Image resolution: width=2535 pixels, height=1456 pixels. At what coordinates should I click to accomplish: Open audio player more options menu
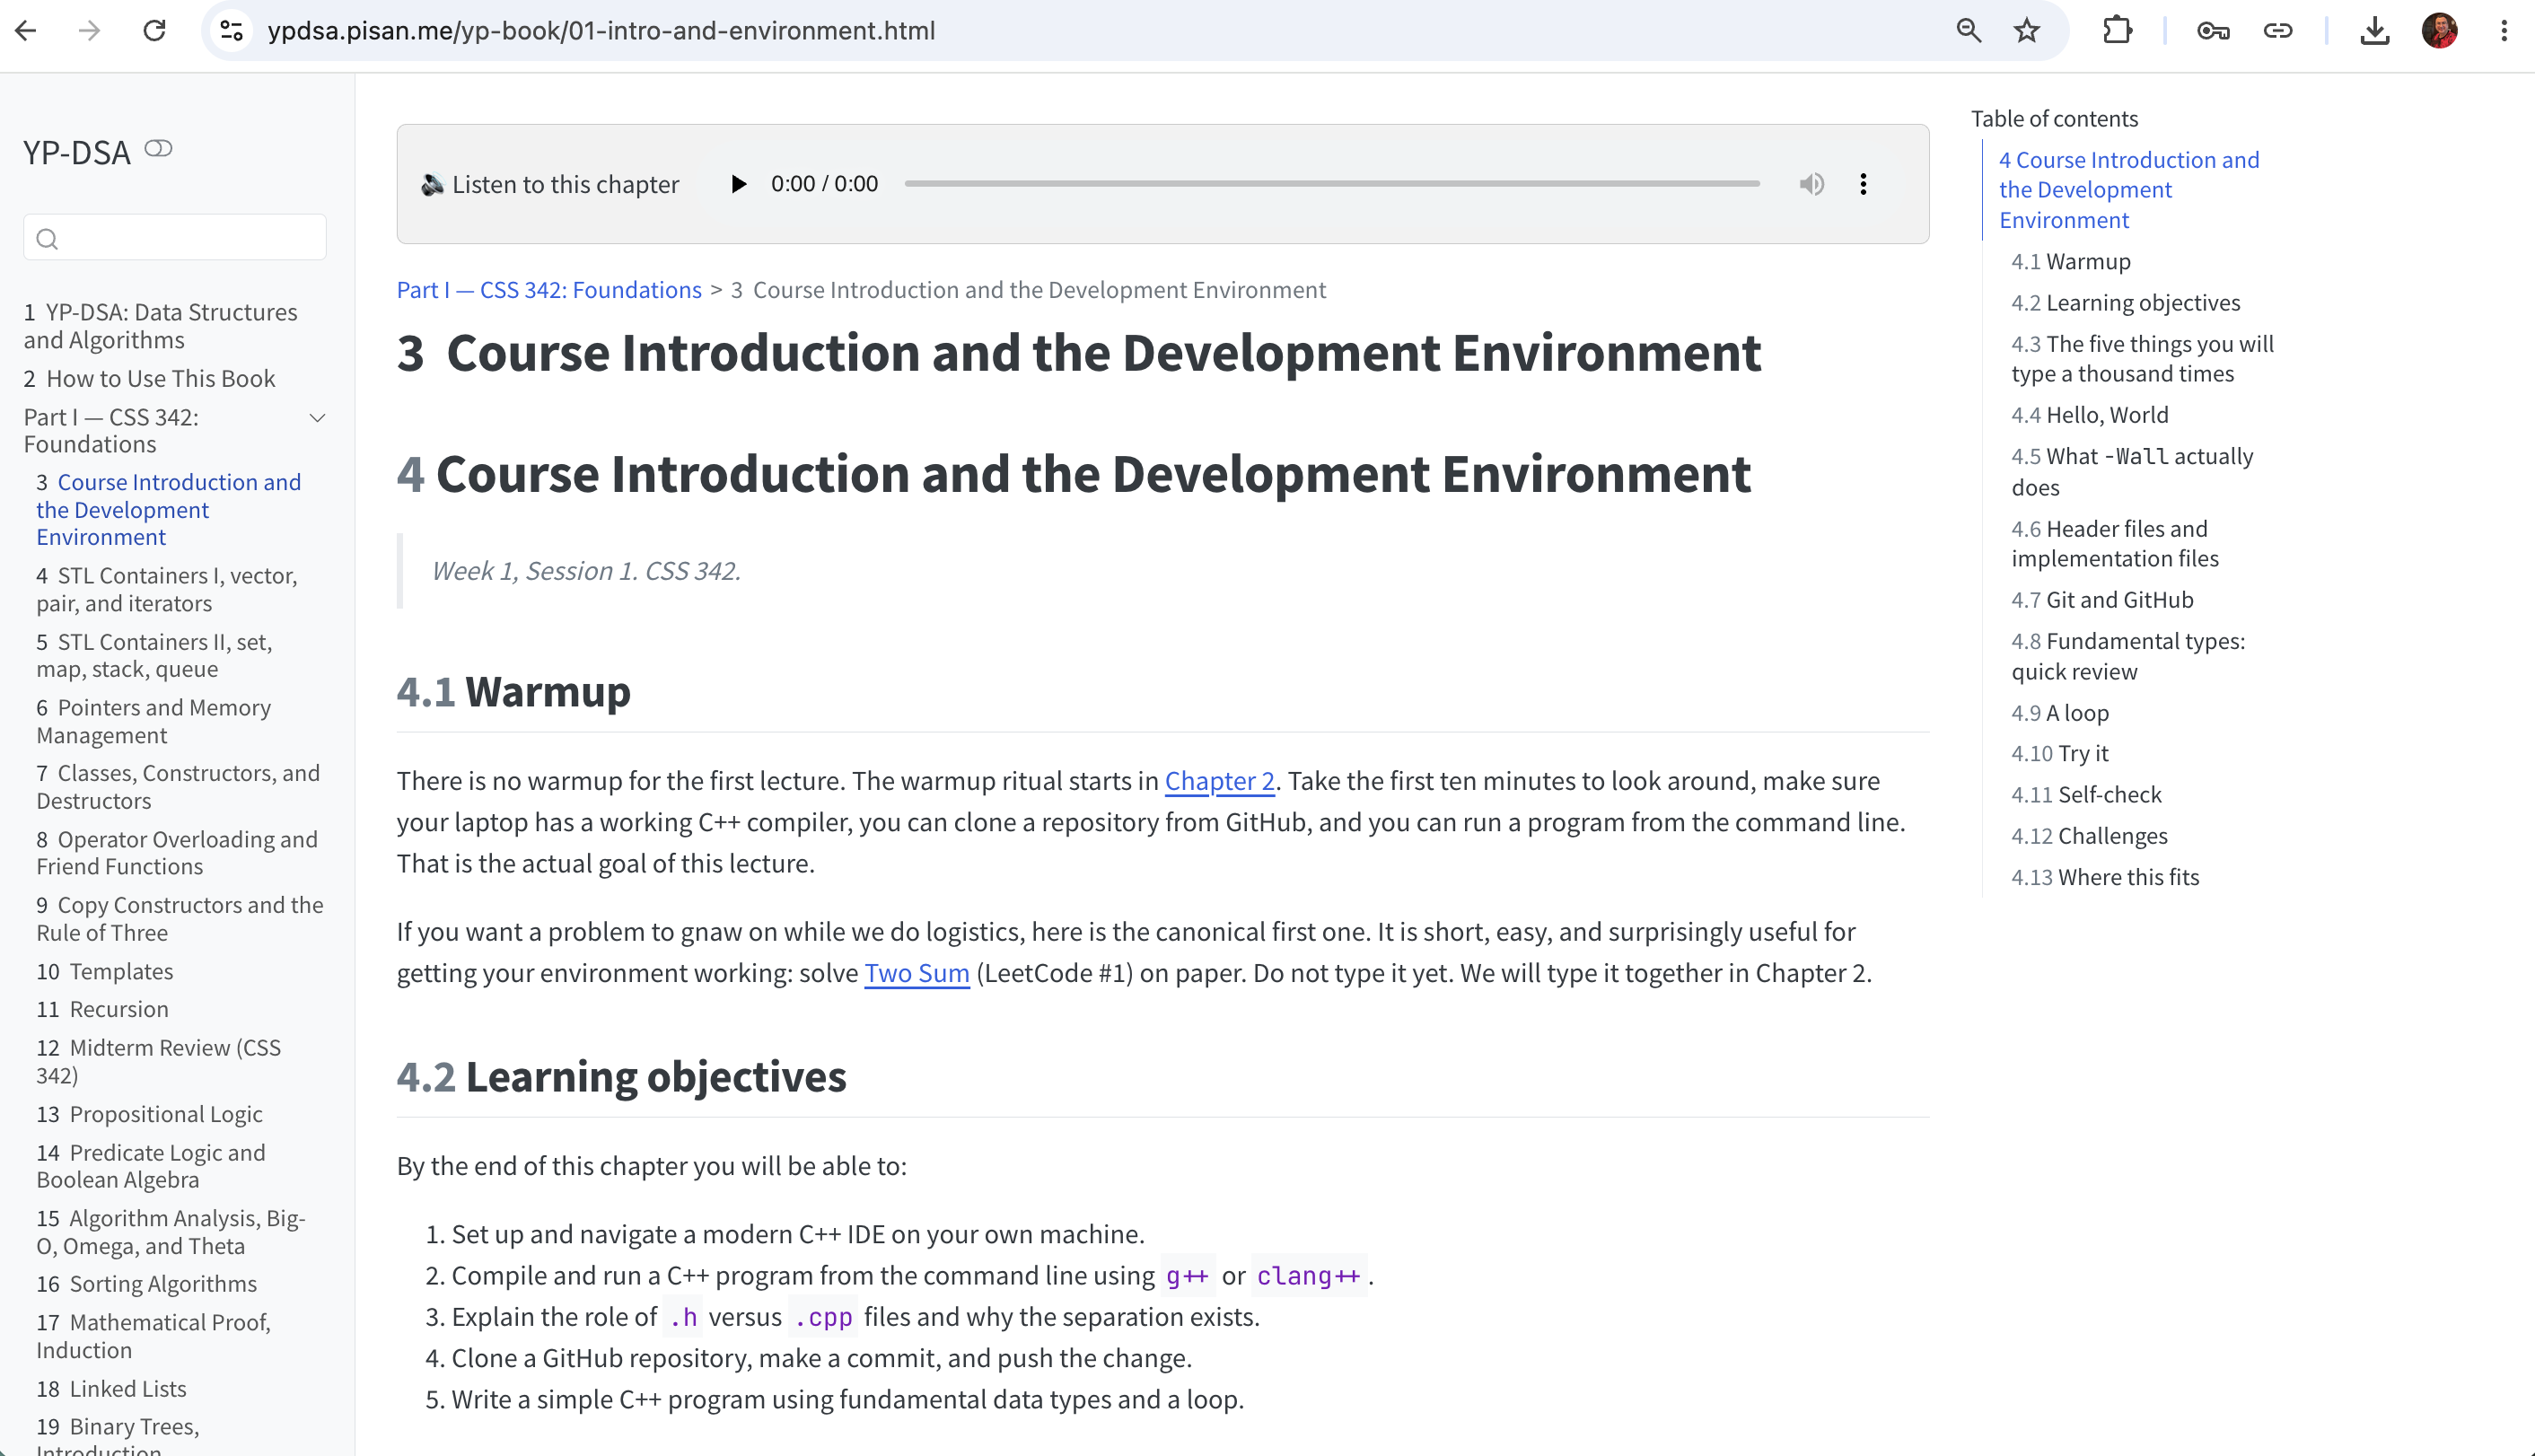click(x=1863, y=184)
